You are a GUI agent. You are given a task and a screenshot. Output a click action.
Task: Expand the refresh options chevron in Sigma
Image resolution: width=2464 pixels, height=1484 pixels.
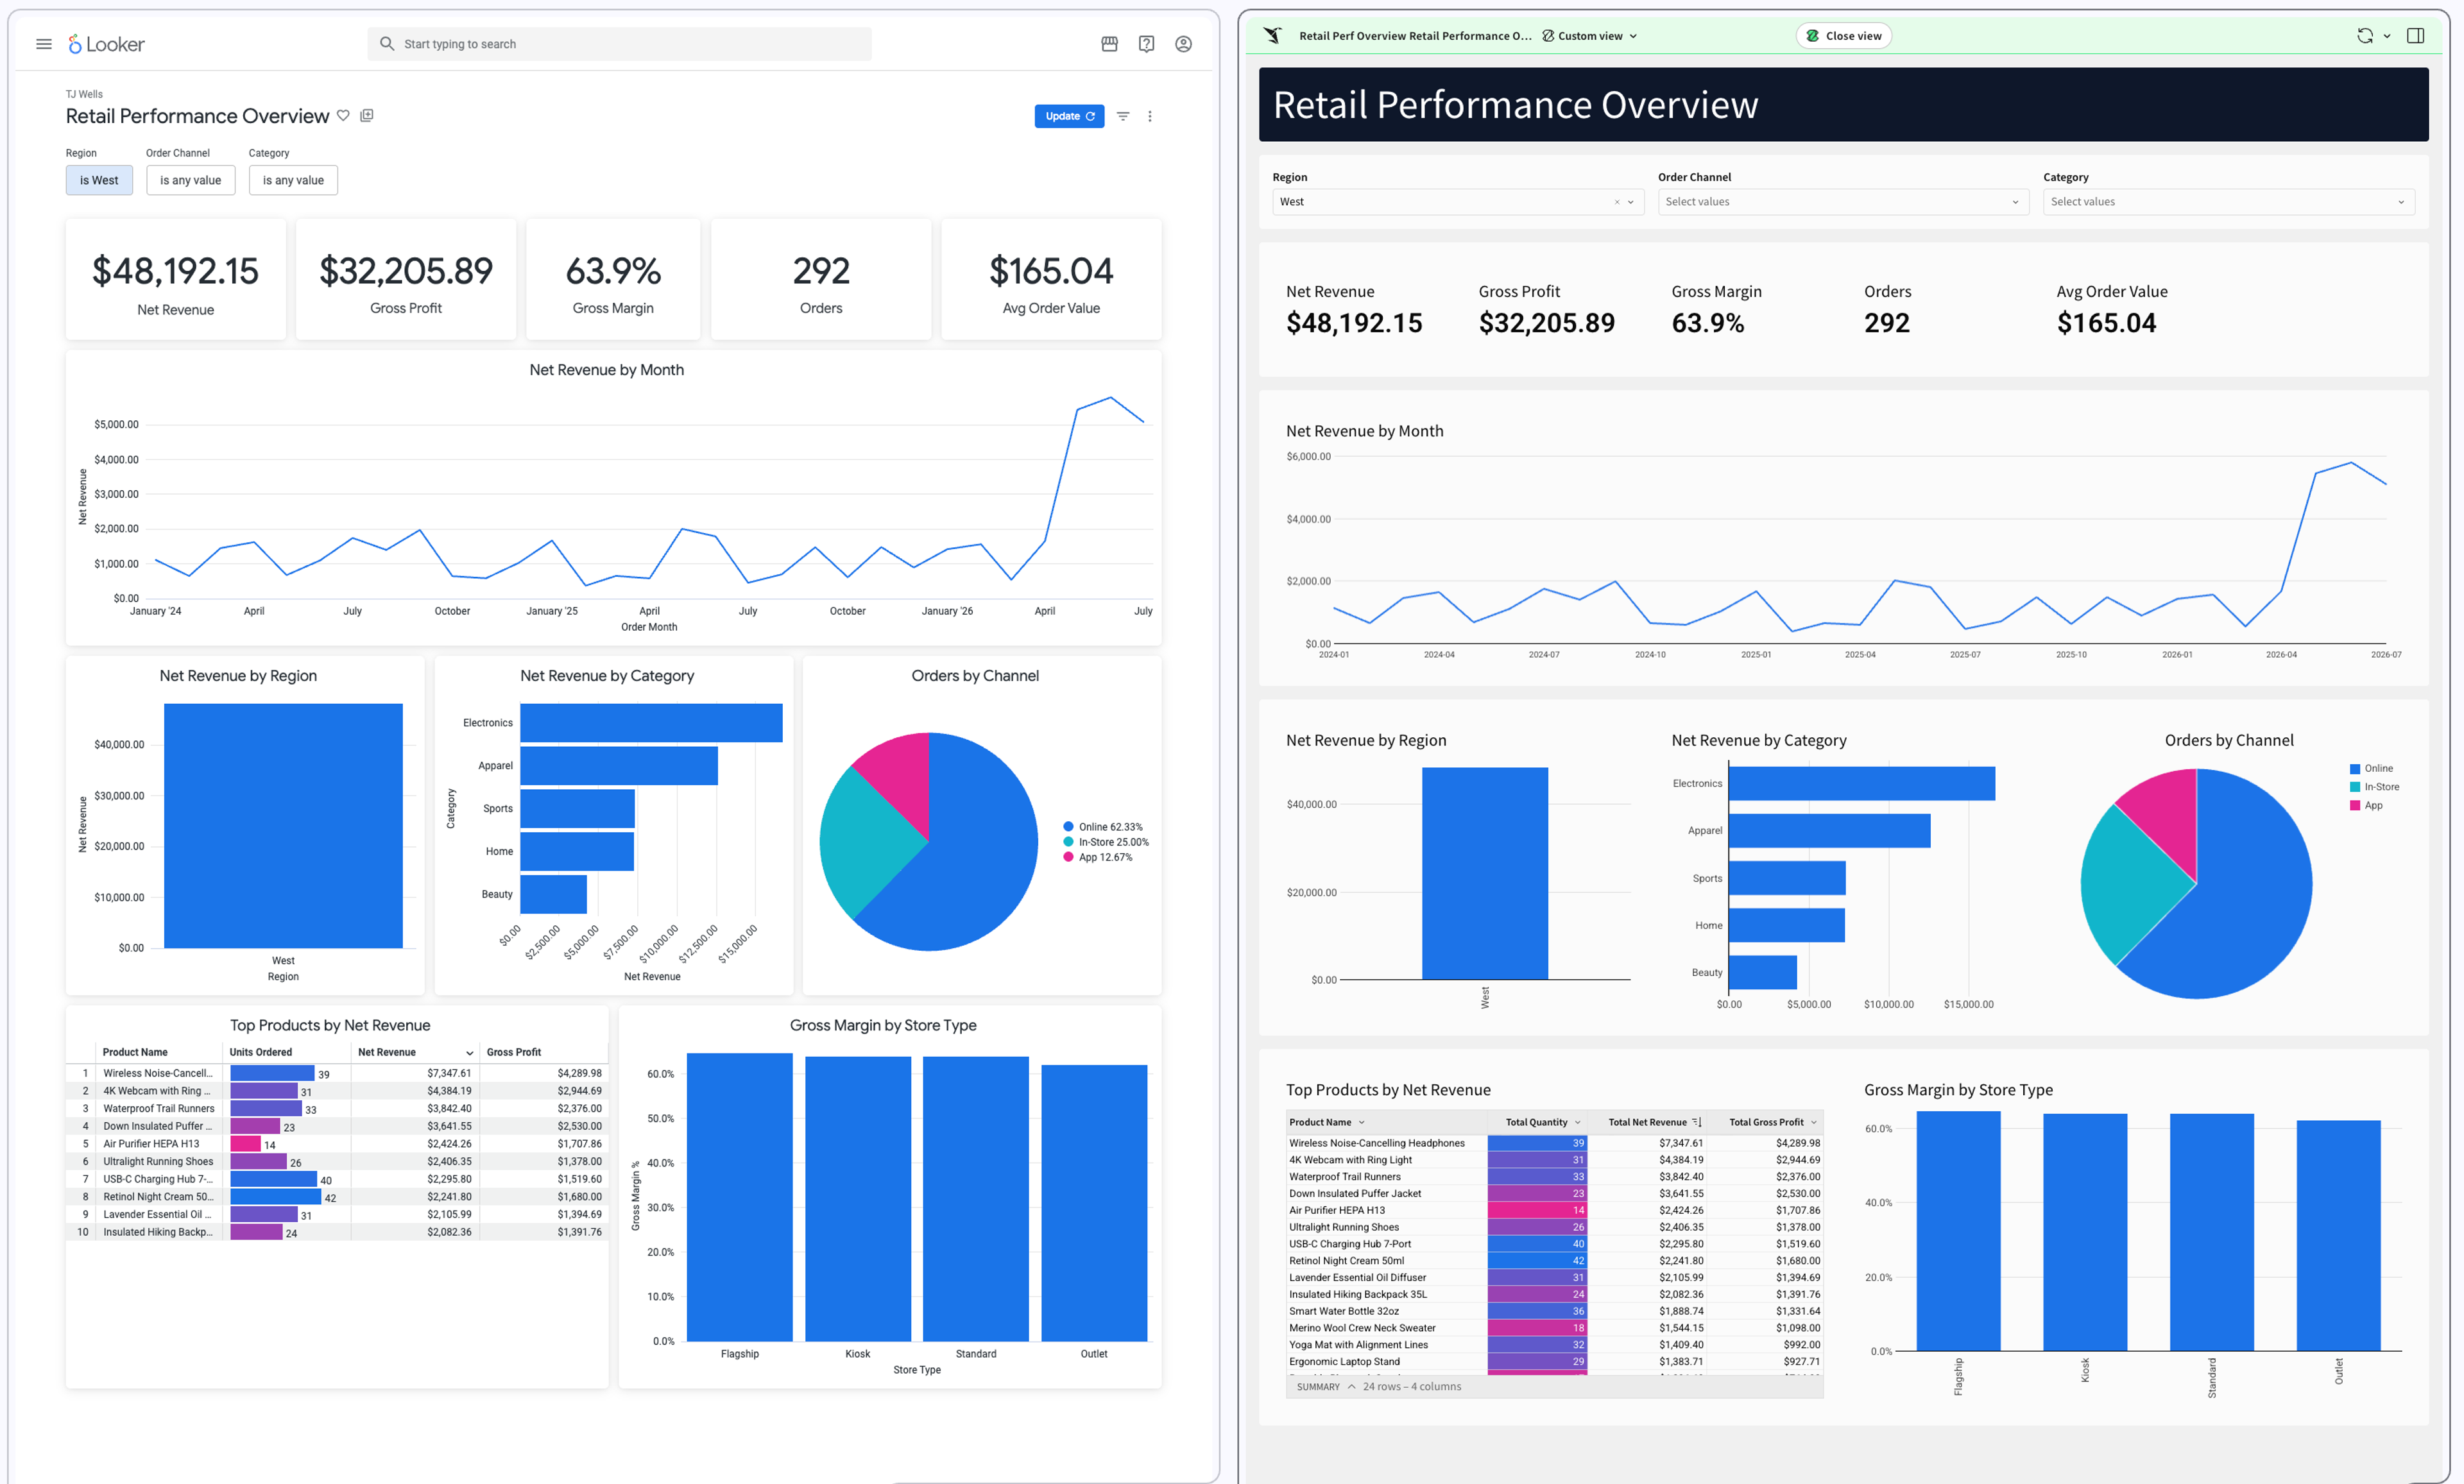[2387, 36]
